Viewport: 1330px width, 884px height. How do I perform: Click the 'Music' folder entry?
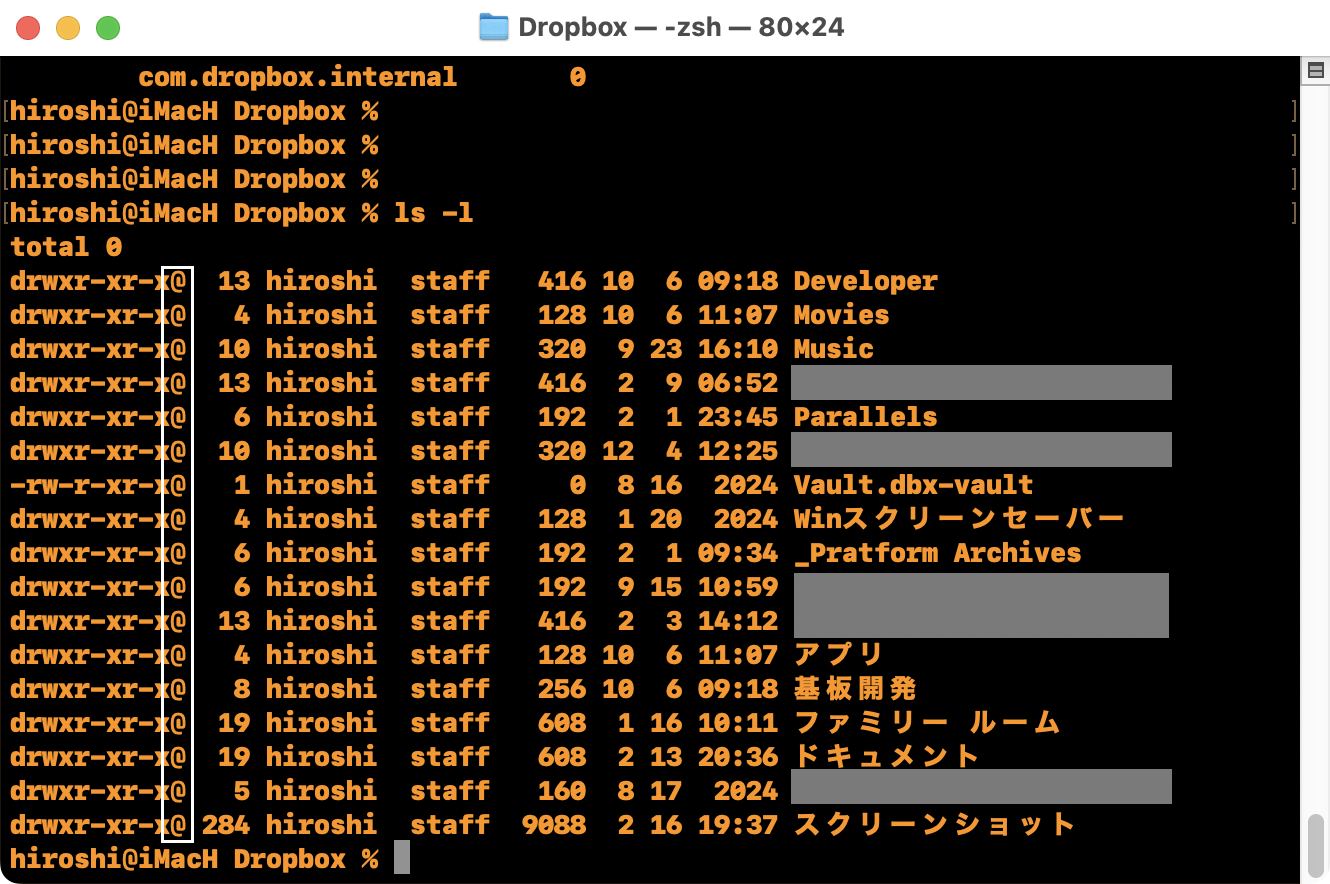[x=832, y=348]
